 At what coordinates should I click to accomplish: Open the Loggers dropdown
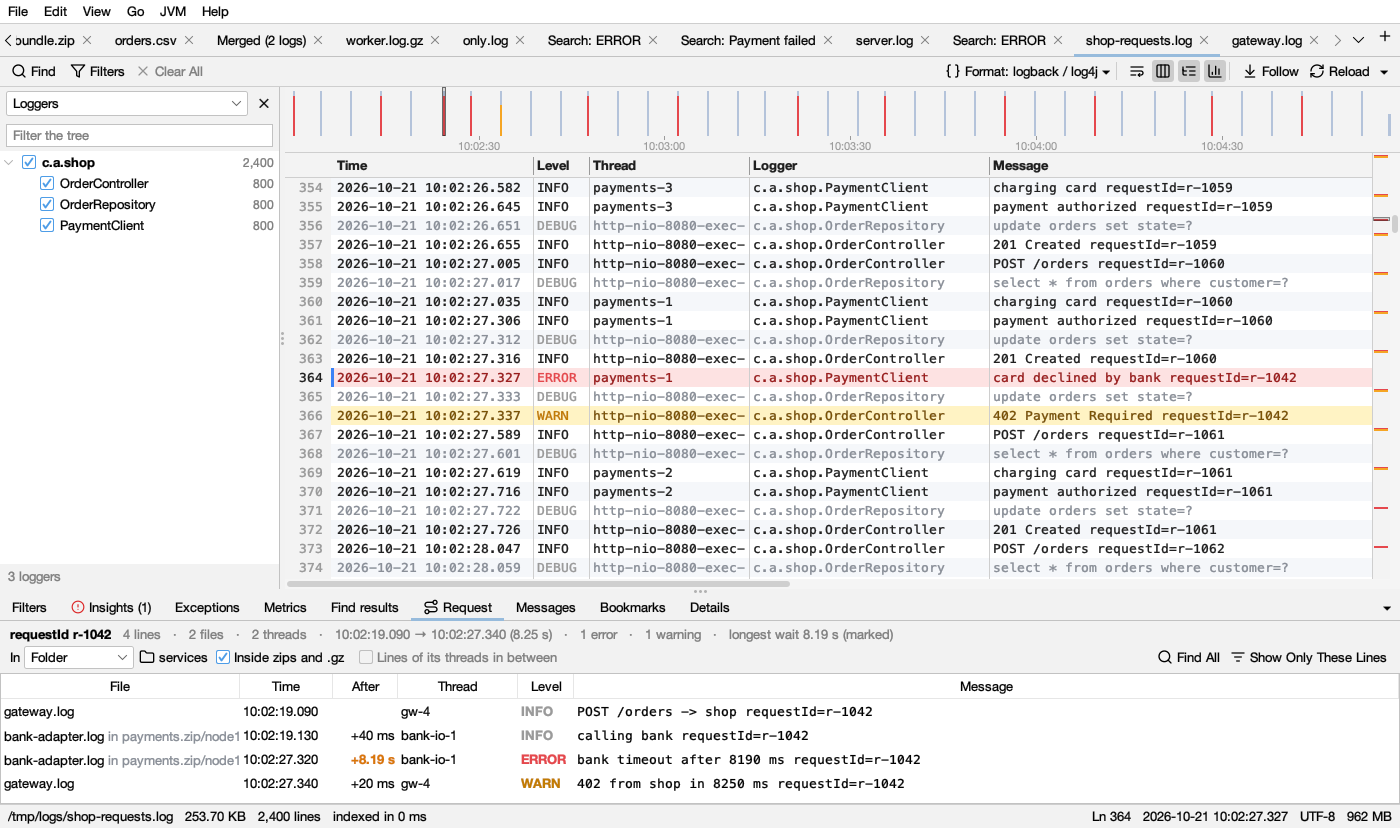click(127, 103)
